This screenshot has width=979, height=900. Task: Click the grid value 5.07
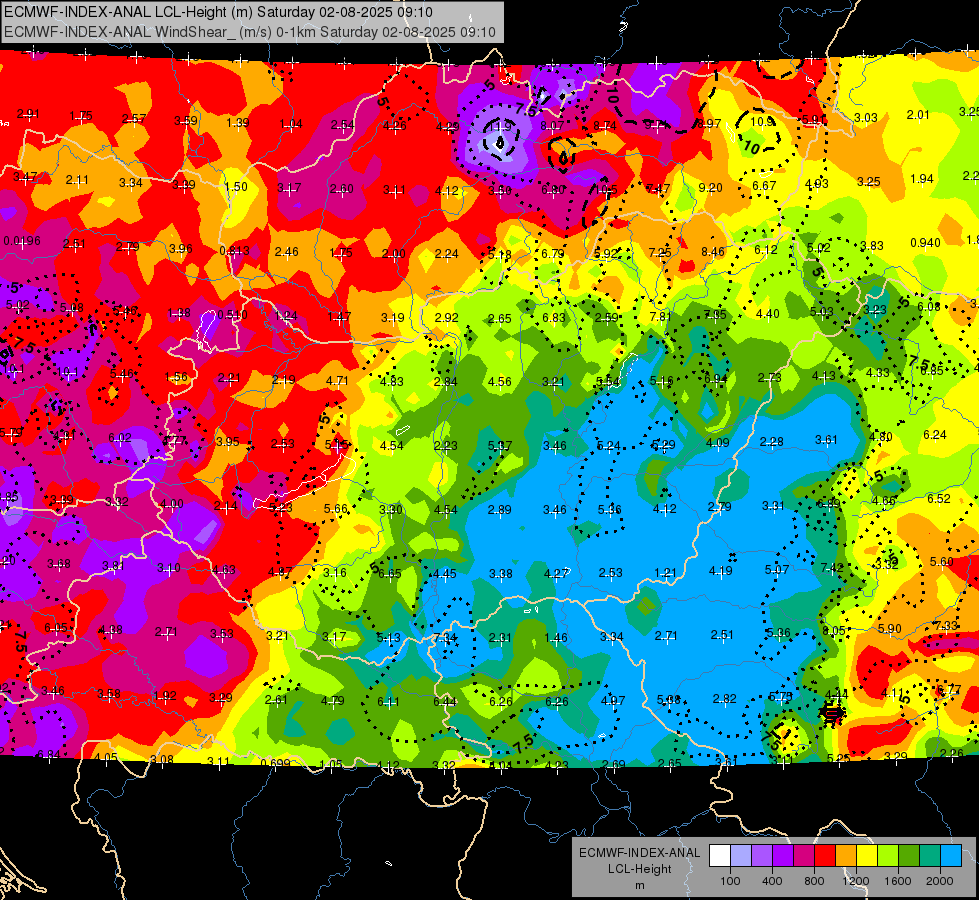coord(777,570)
